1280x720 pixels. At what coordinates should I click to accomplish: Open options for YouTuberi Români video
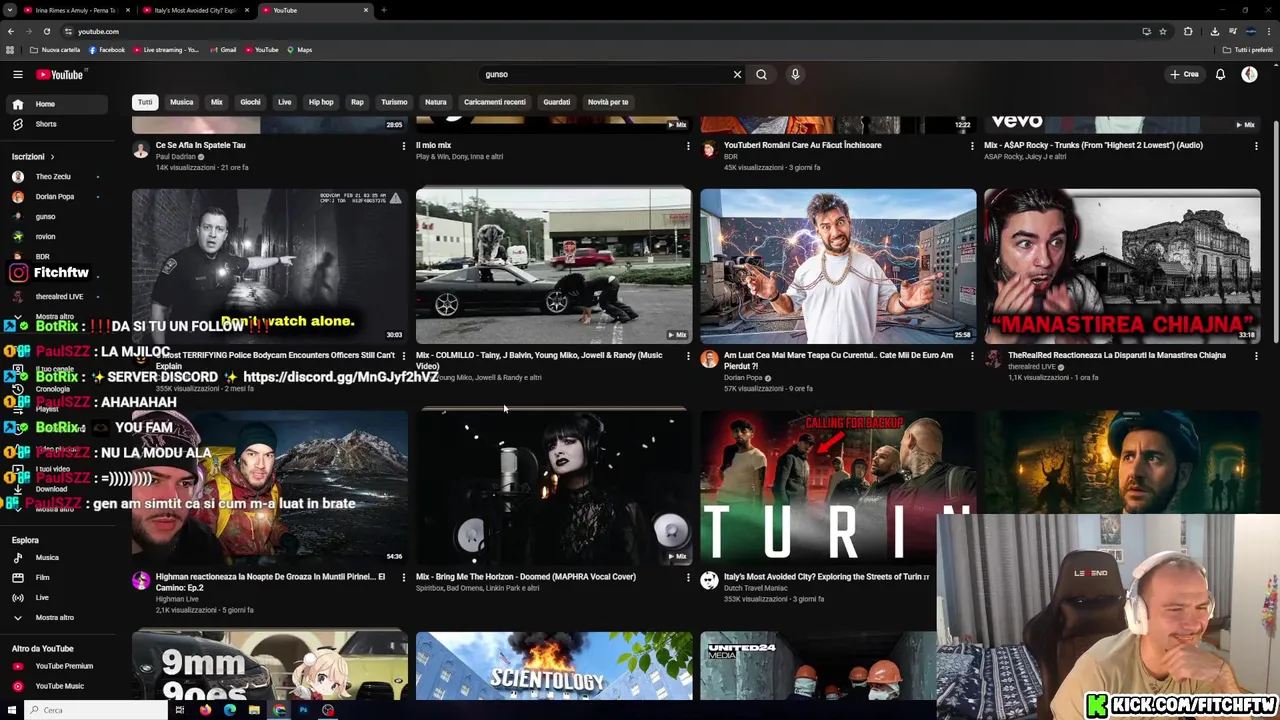pyautogui.click(x=972, y=146)
